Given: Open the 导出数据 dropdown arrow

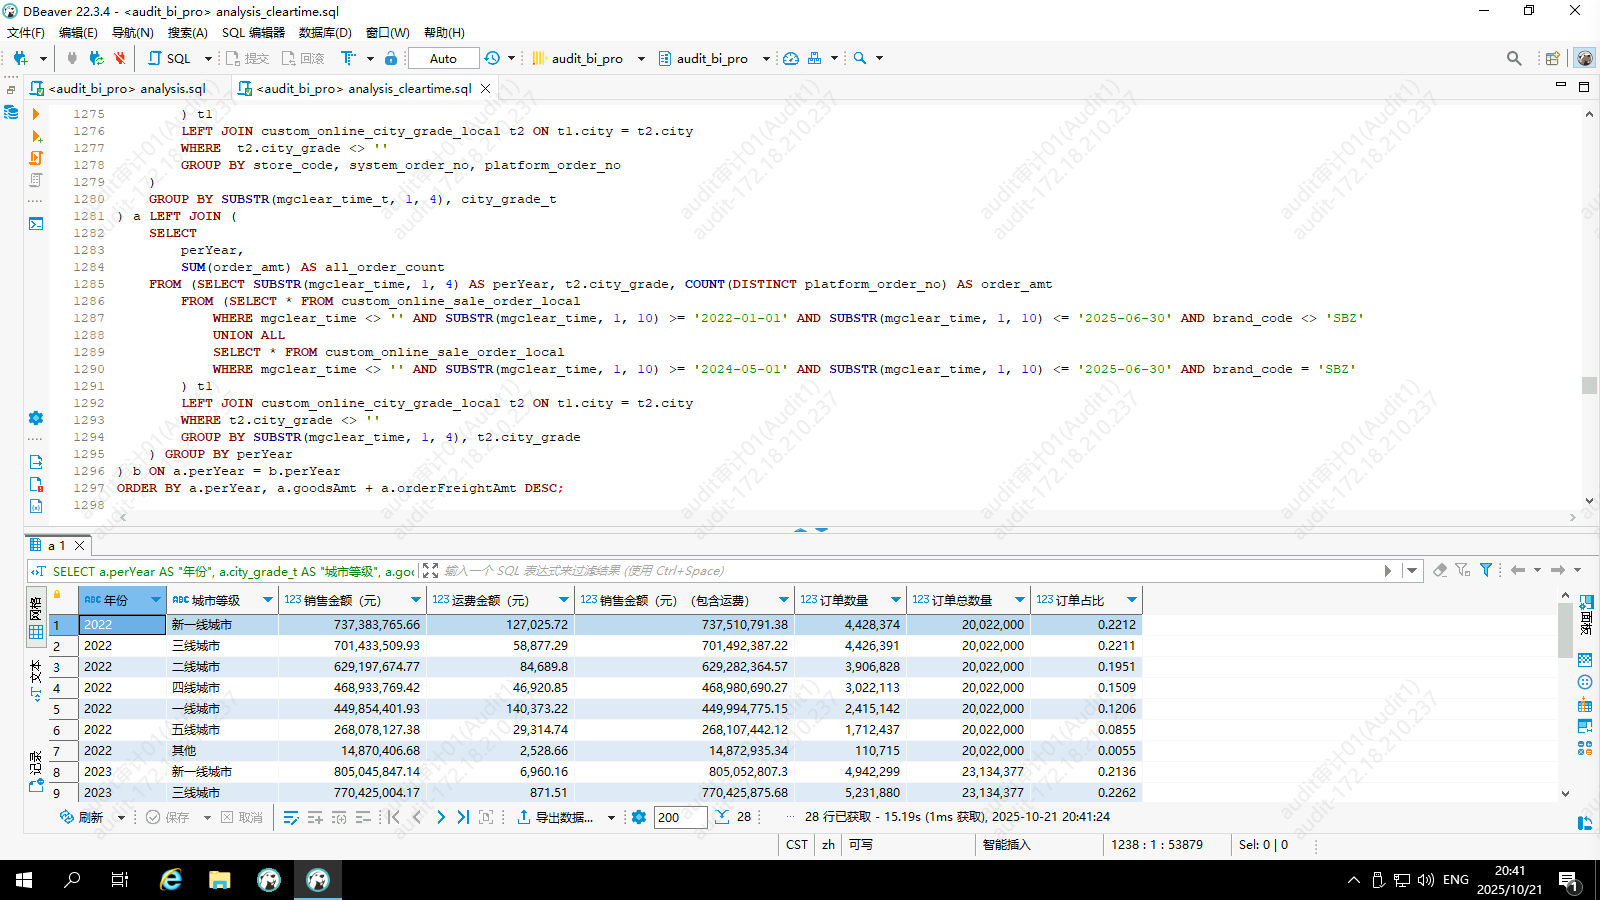Looking at the screenshot, I should click(611, 817).
